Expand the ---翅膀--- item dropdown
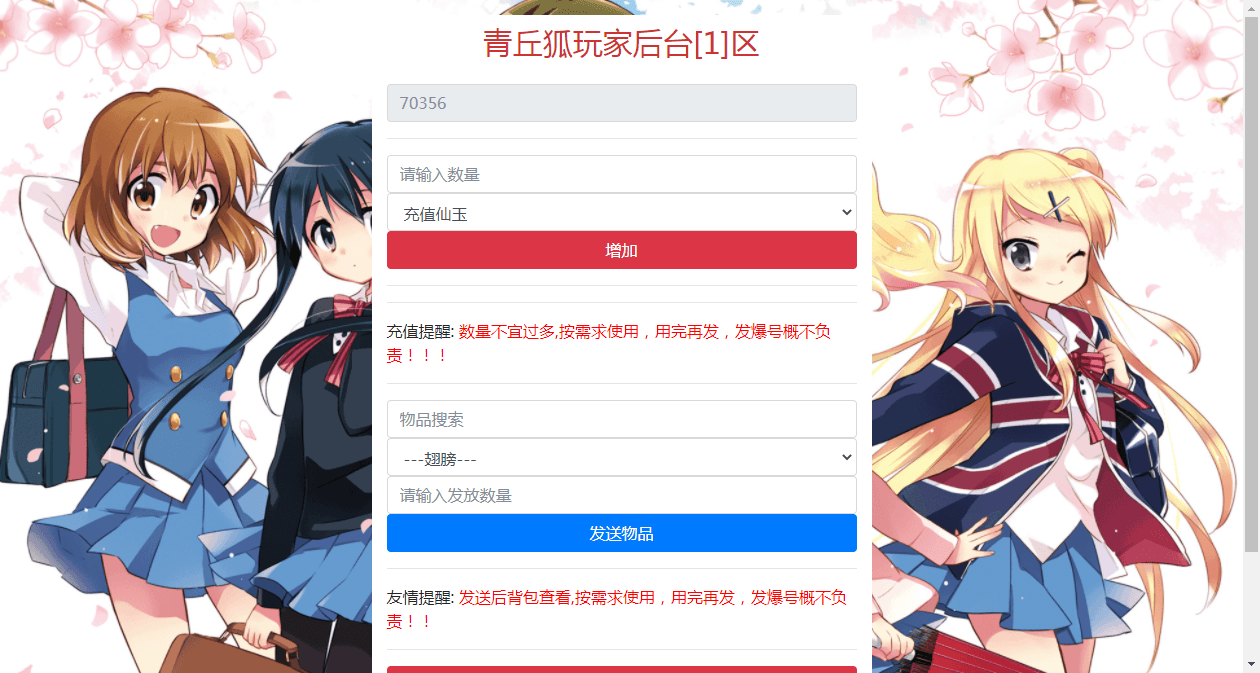The width and height of the screenshot is (1260, 673). [x=621, y=457]
